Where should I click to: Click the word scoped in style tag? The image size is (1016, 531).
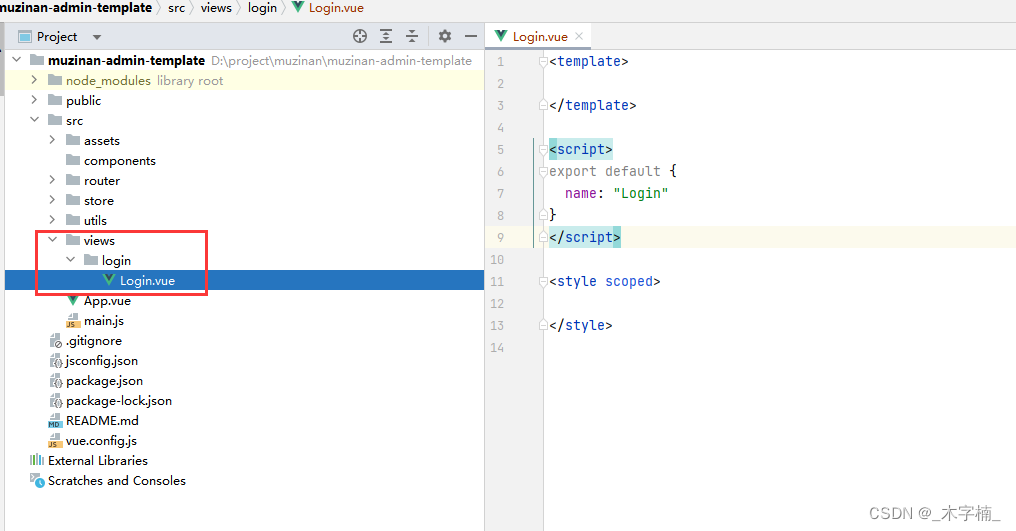point(629,281)
